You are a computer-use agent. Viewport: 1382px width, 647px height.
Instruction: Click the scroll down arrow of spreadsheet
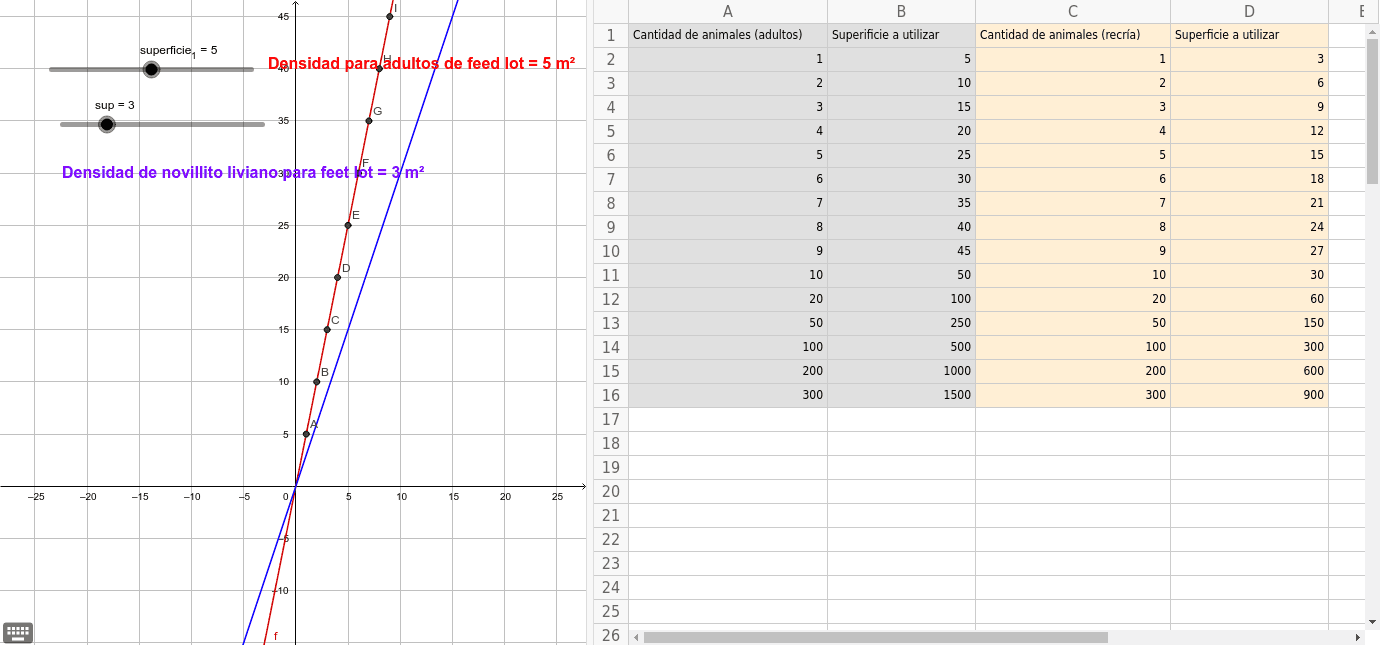click(x=1373, y=620)
